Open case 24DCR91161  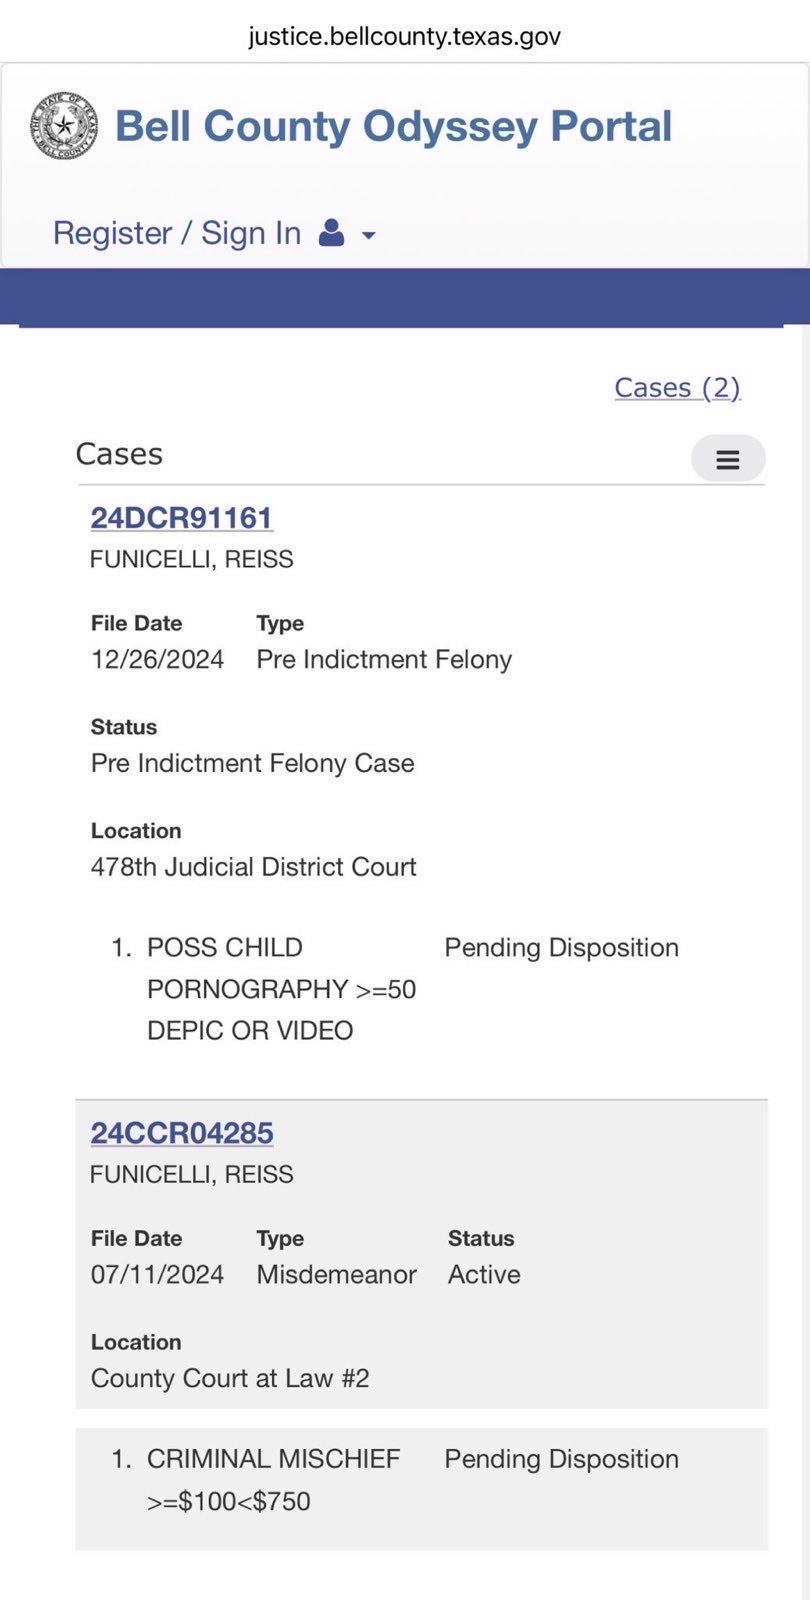point(182,518)
